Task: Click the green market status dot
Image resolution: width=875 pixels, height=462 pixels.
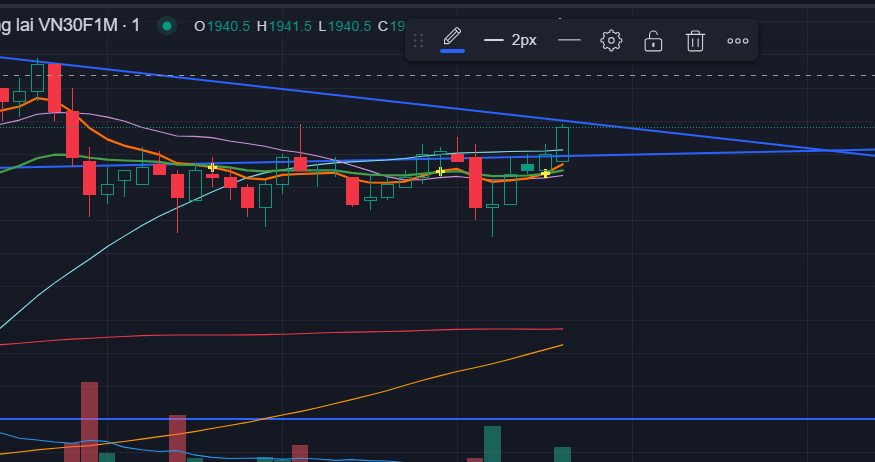Action: click(166, 26)
